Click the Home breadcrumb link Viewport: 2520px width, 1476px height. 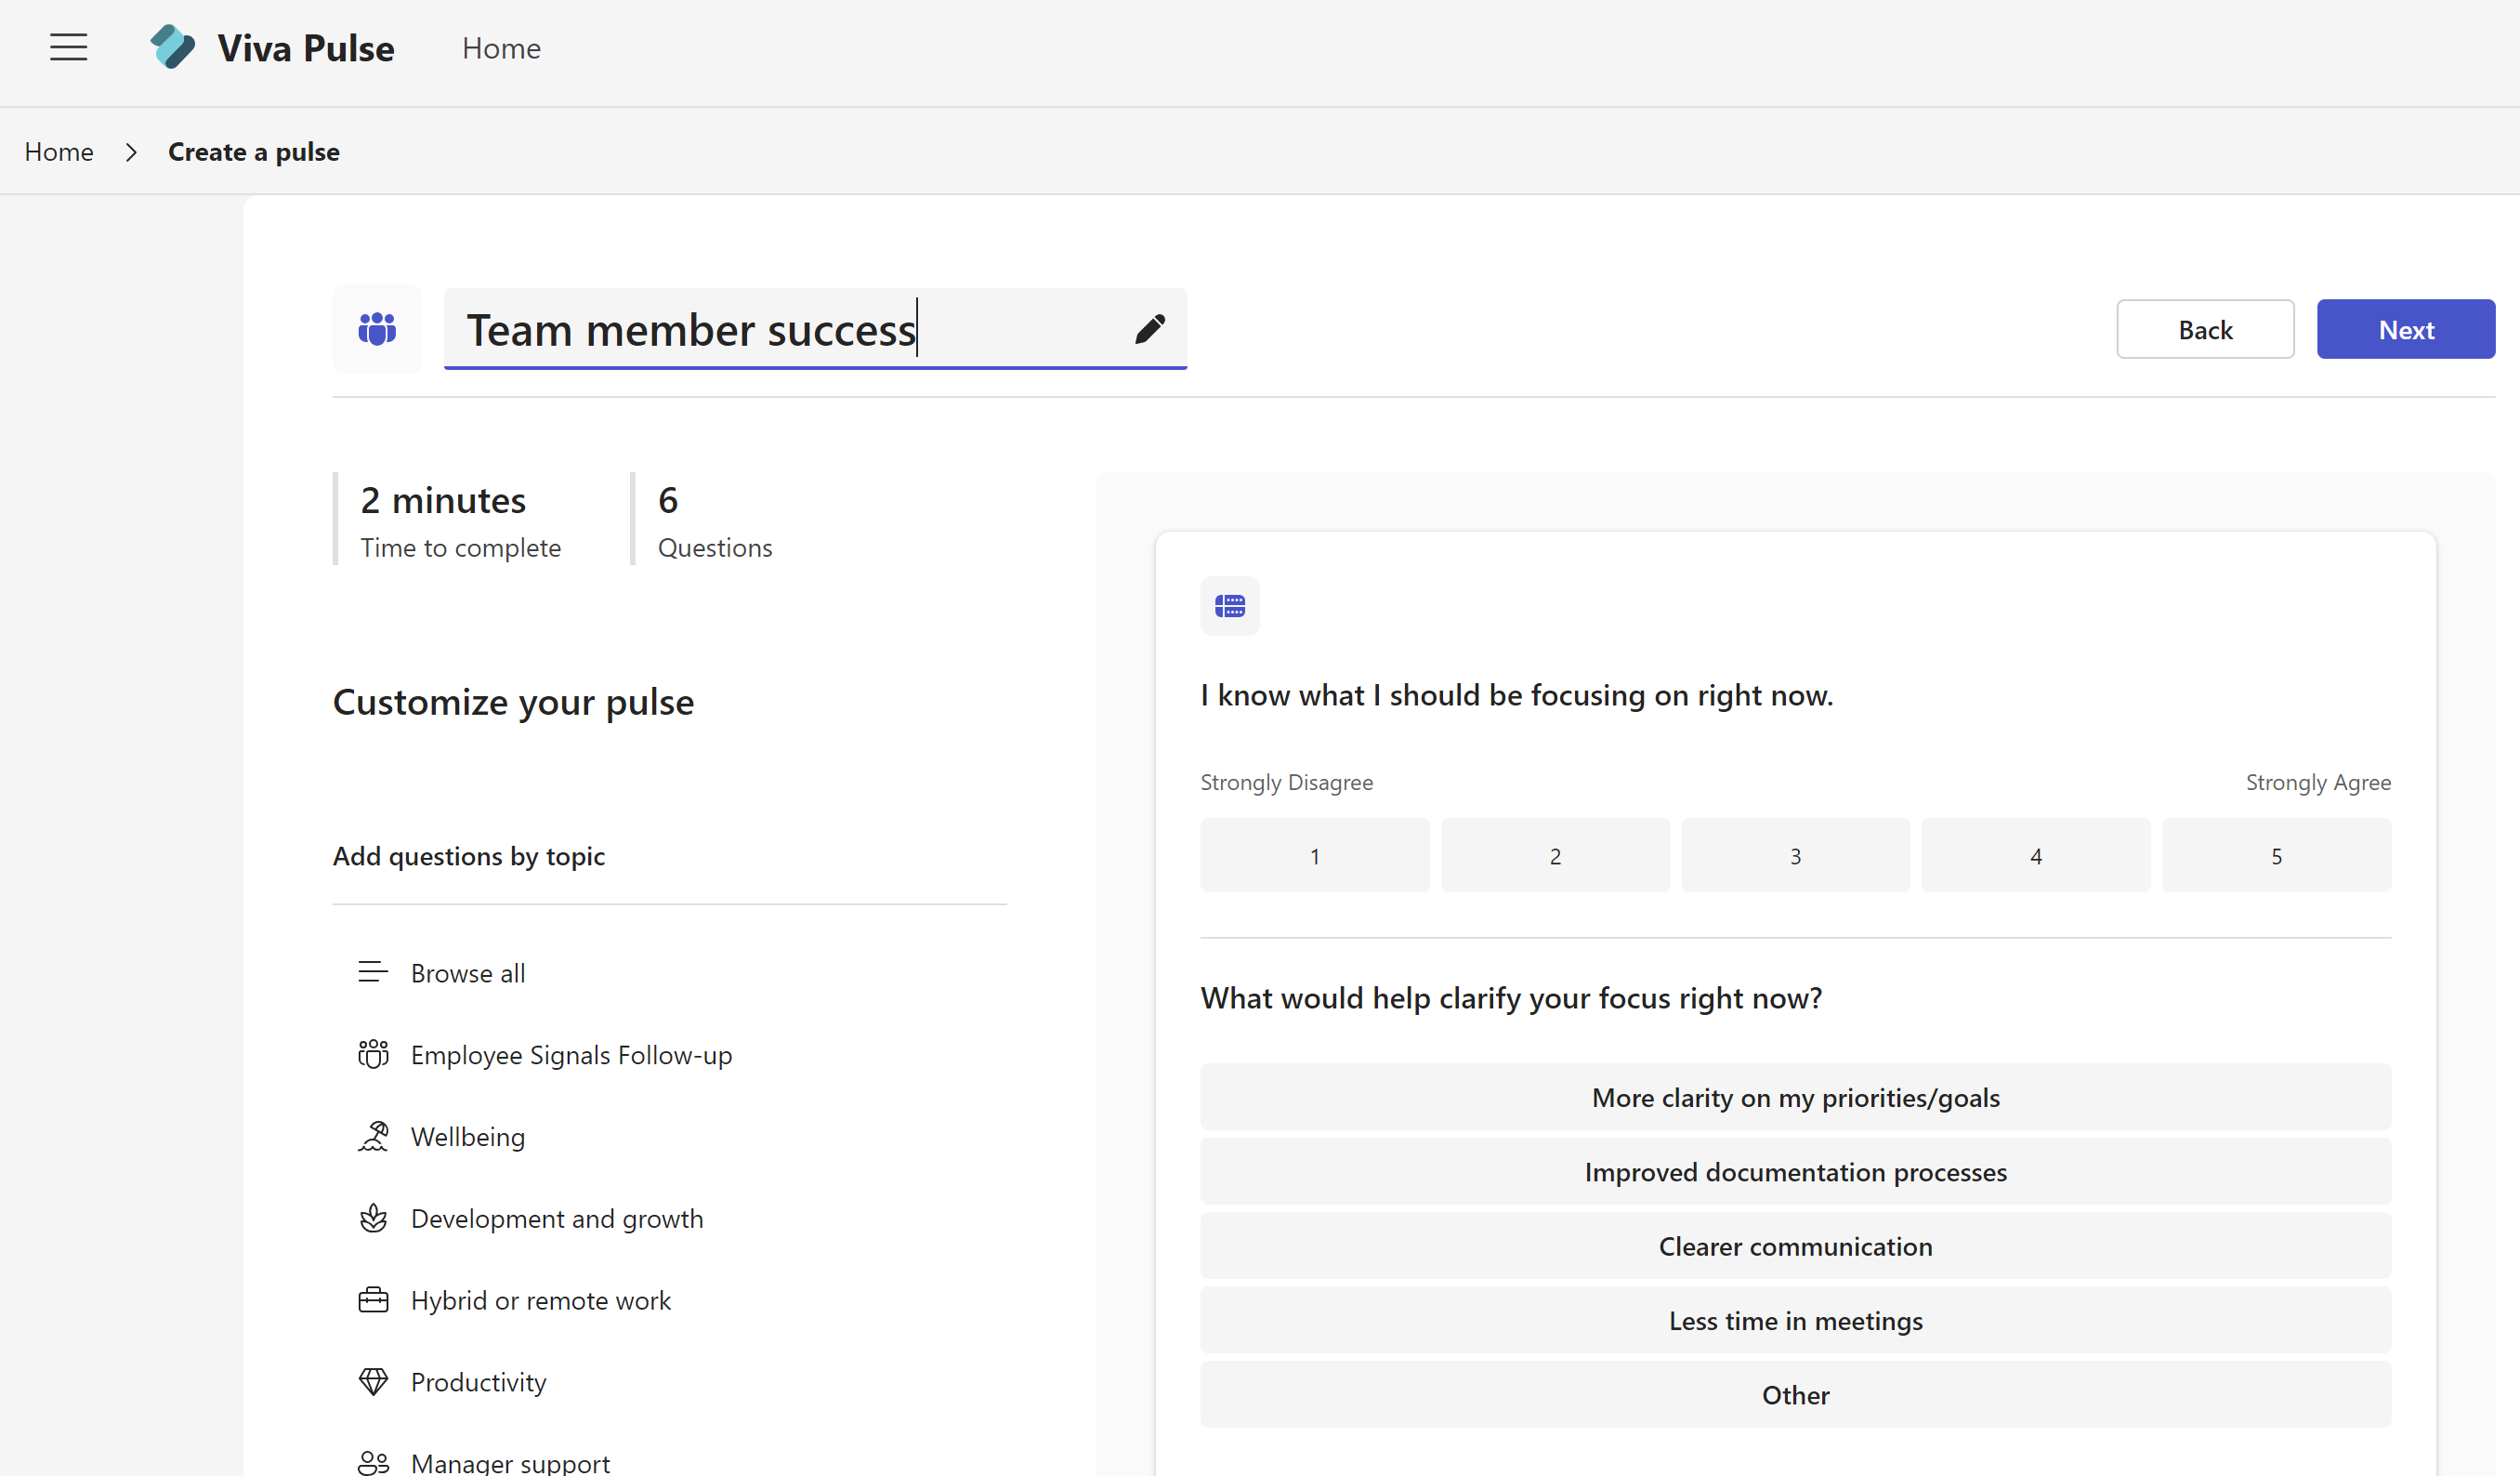tap(58, 152)
